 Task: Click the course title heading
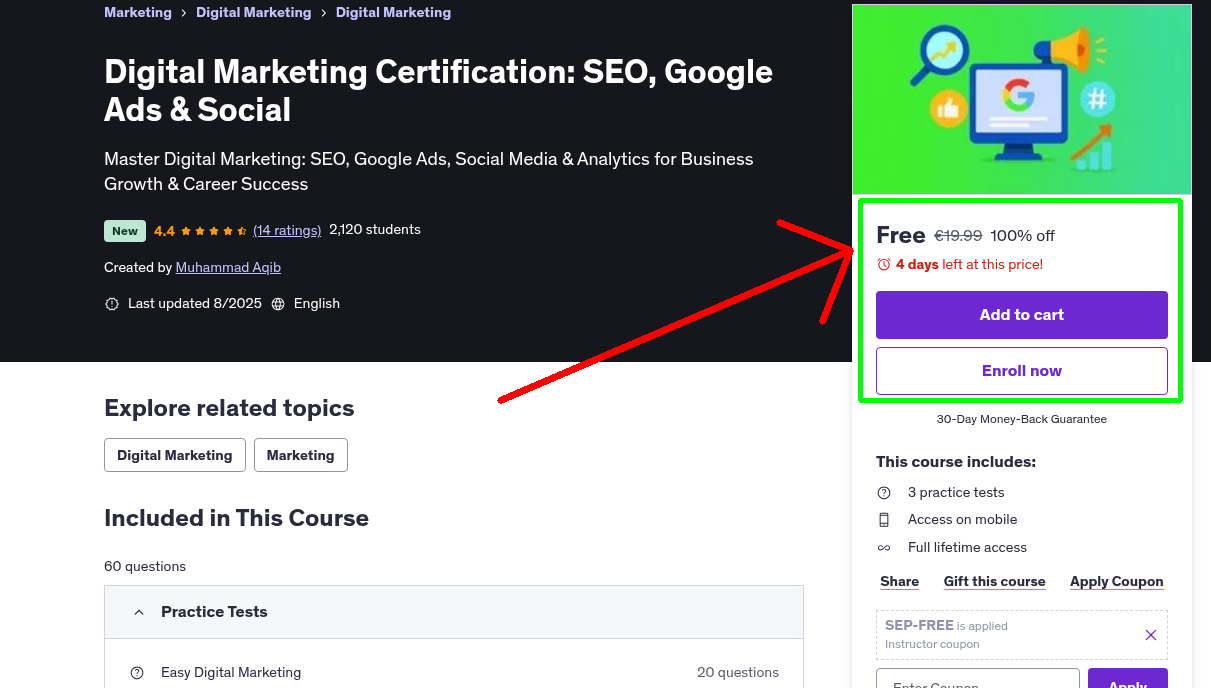(x=438, y=91)
